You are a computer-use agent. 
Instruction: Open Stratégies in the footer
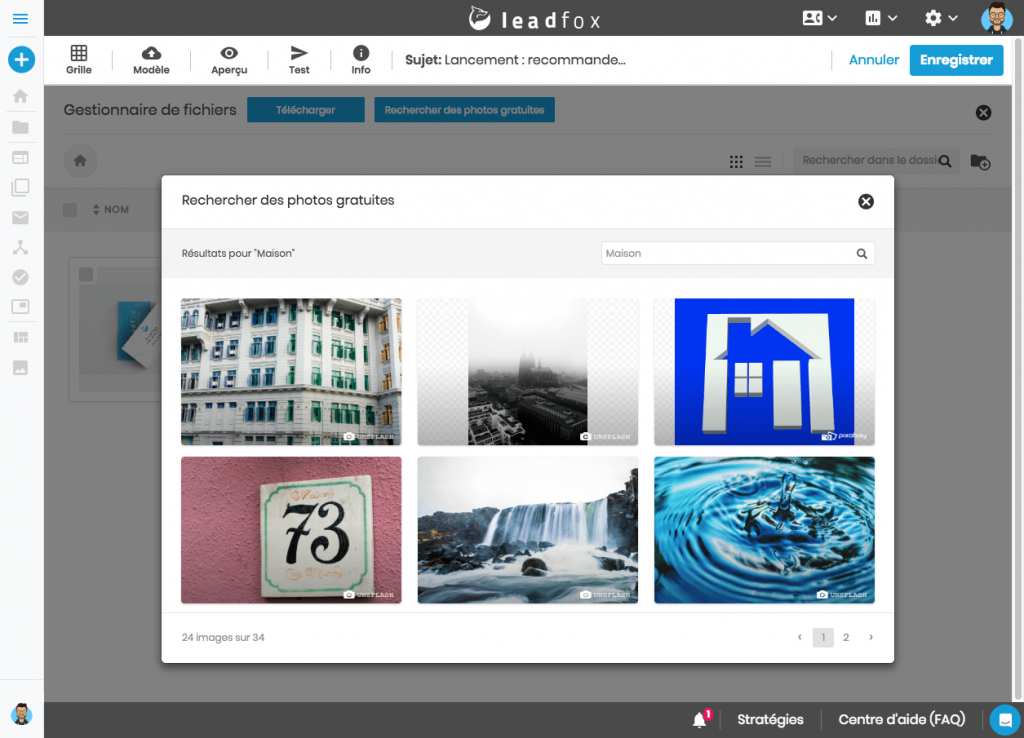tap(770, 719)
